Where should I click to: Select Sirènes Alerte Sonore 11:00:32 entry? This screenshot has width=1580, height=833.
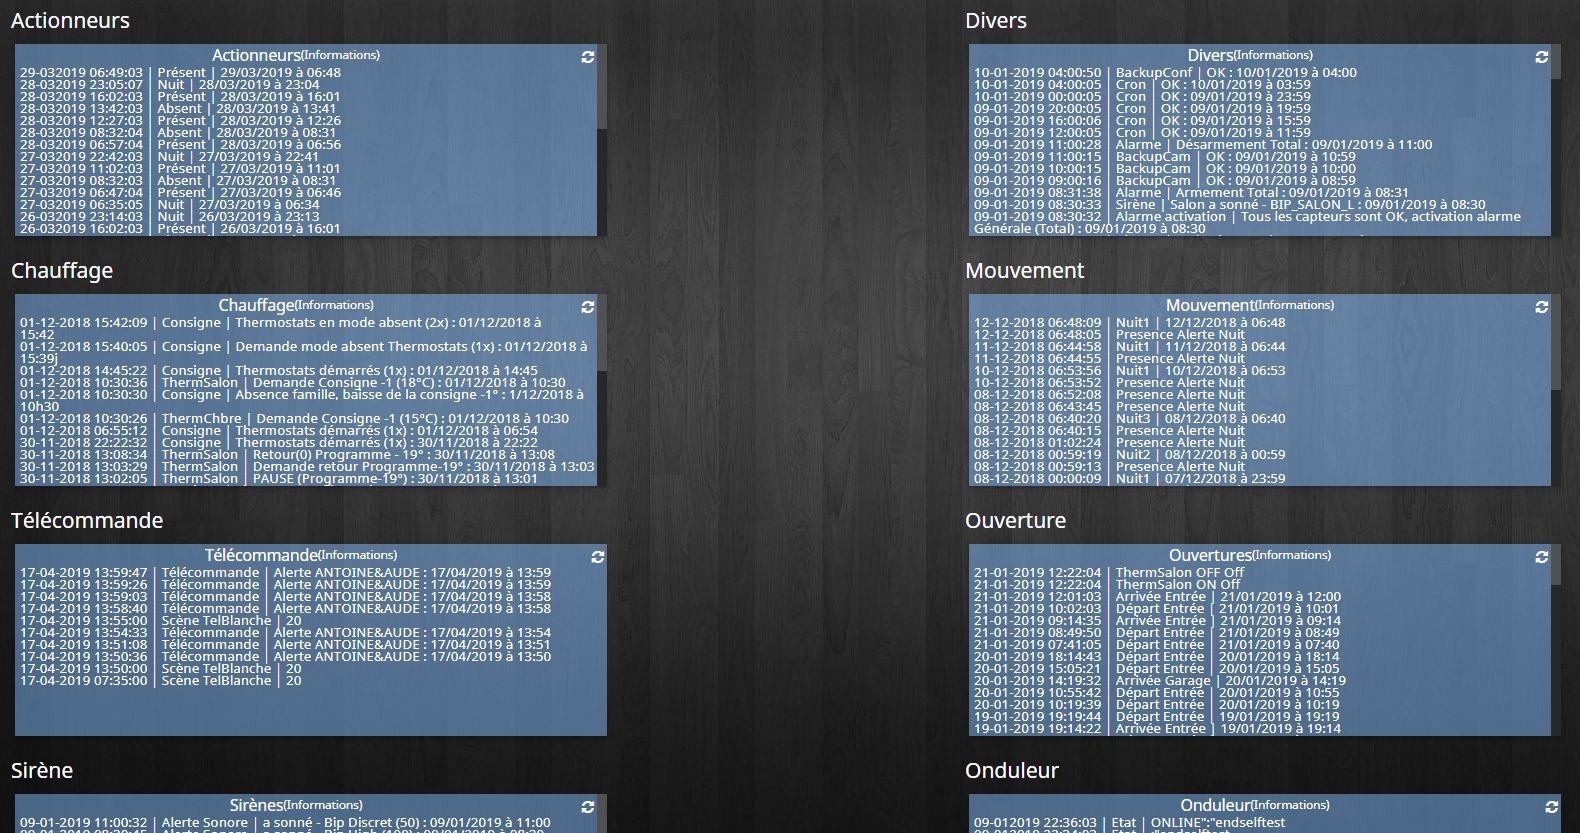pos(285,823)
